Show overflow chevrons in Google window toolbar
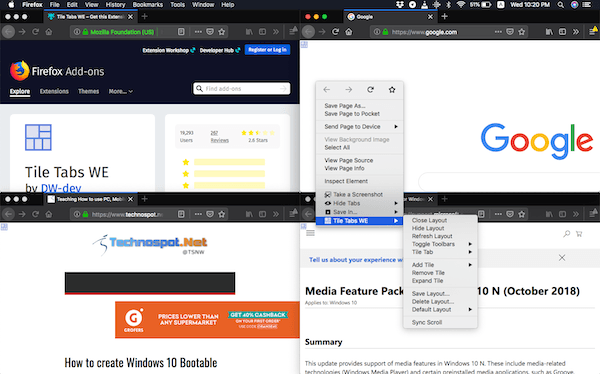Viewport: 600px width, 374px height. (576, 32)
